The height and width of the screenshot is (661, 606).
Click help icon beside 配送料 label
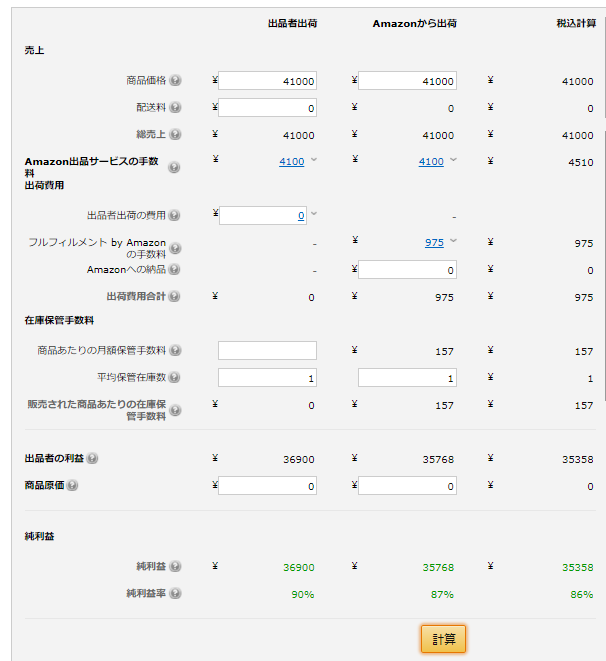(x=176, y=108)
